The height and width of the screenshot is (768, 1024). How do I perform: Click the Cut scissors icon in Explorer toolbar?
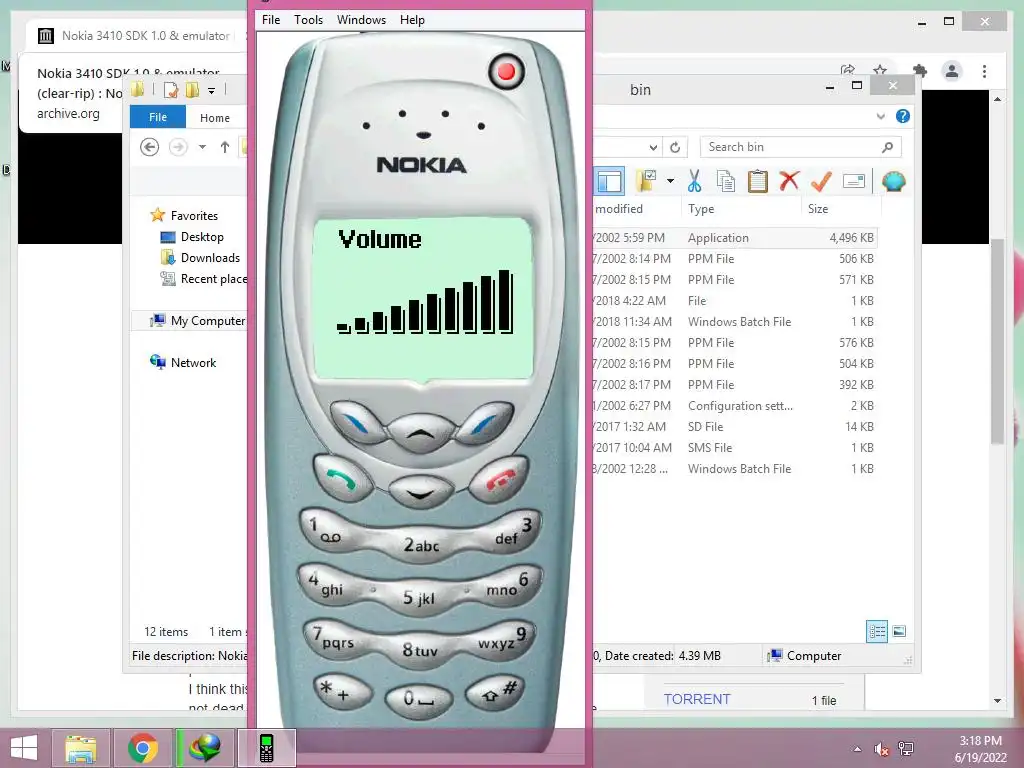point(694,181)
